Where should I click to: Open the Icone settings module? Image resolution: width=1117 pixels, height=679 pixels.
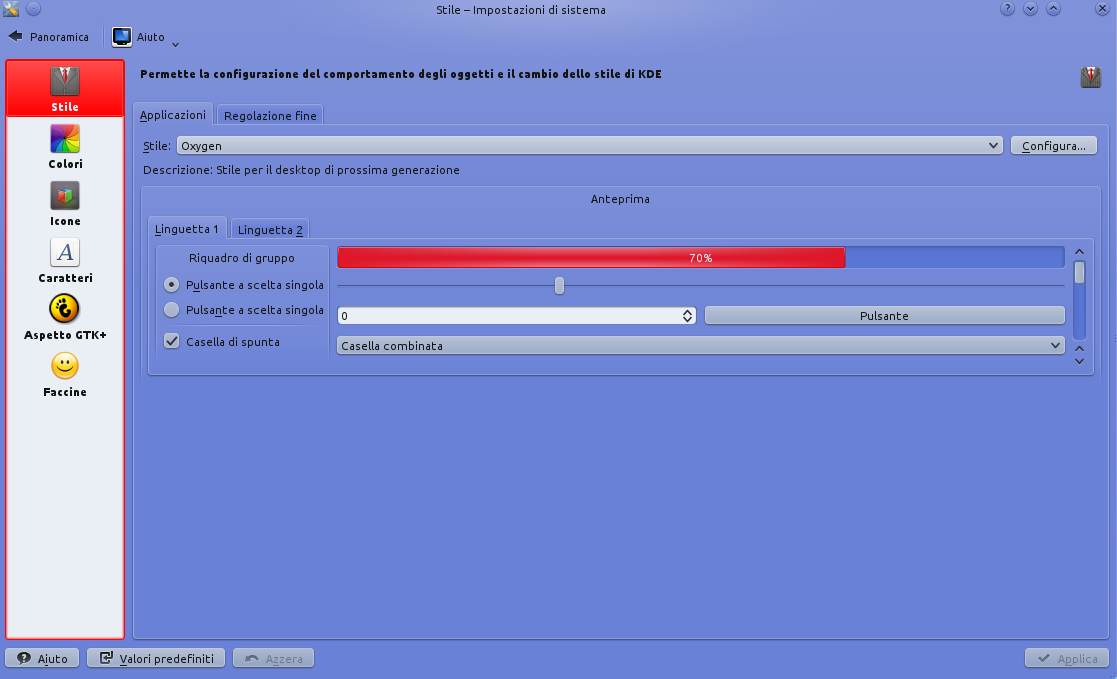tap(65, 203)
